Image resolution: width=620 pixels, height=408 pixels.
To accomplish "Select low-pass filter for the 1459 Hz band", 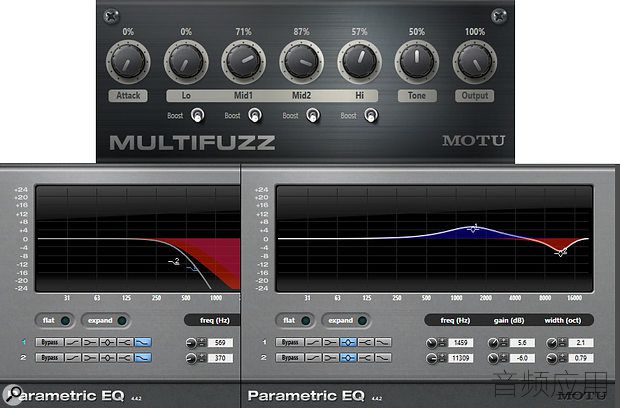I will point(383,342).
